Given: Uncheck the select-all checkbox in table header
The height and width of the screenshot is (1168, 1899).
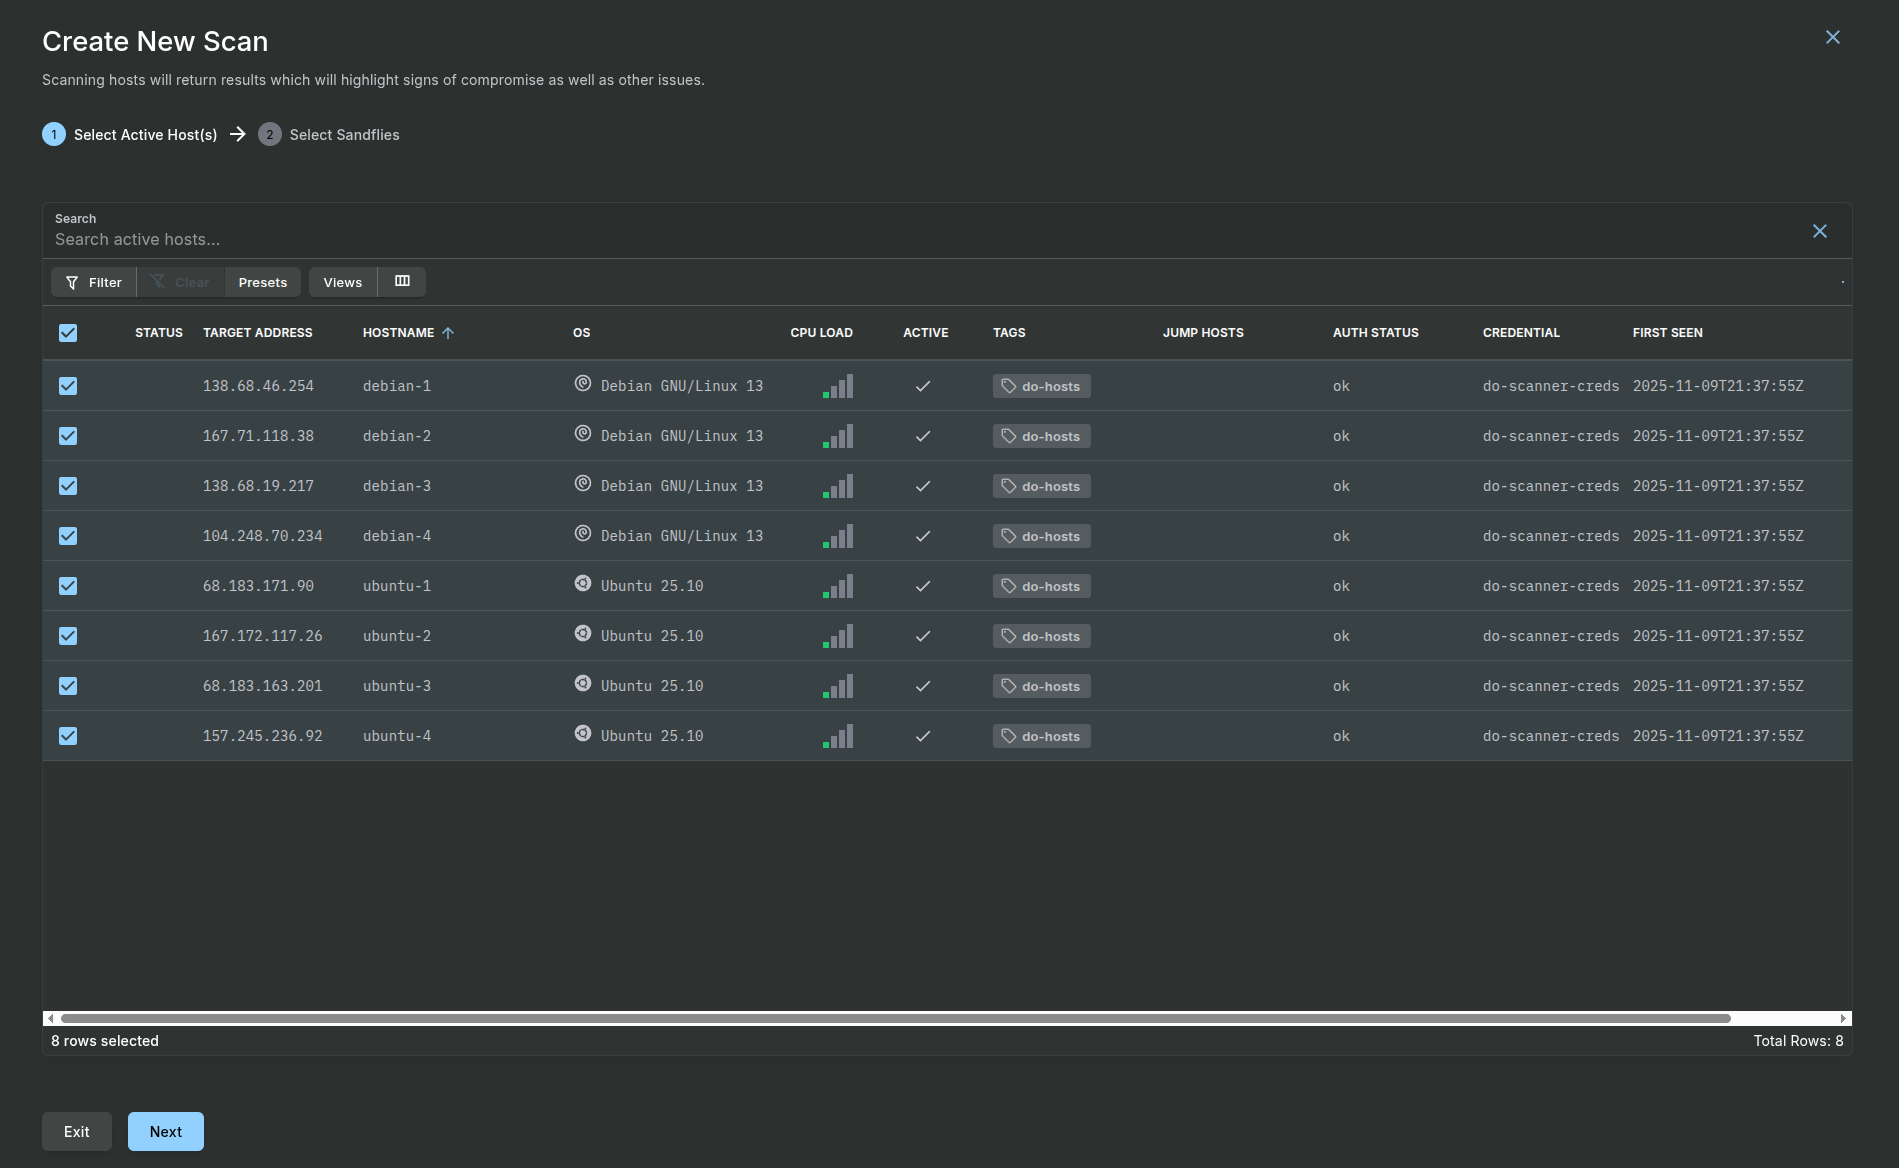Looking at the screenshot, I should tap(68, 332).
